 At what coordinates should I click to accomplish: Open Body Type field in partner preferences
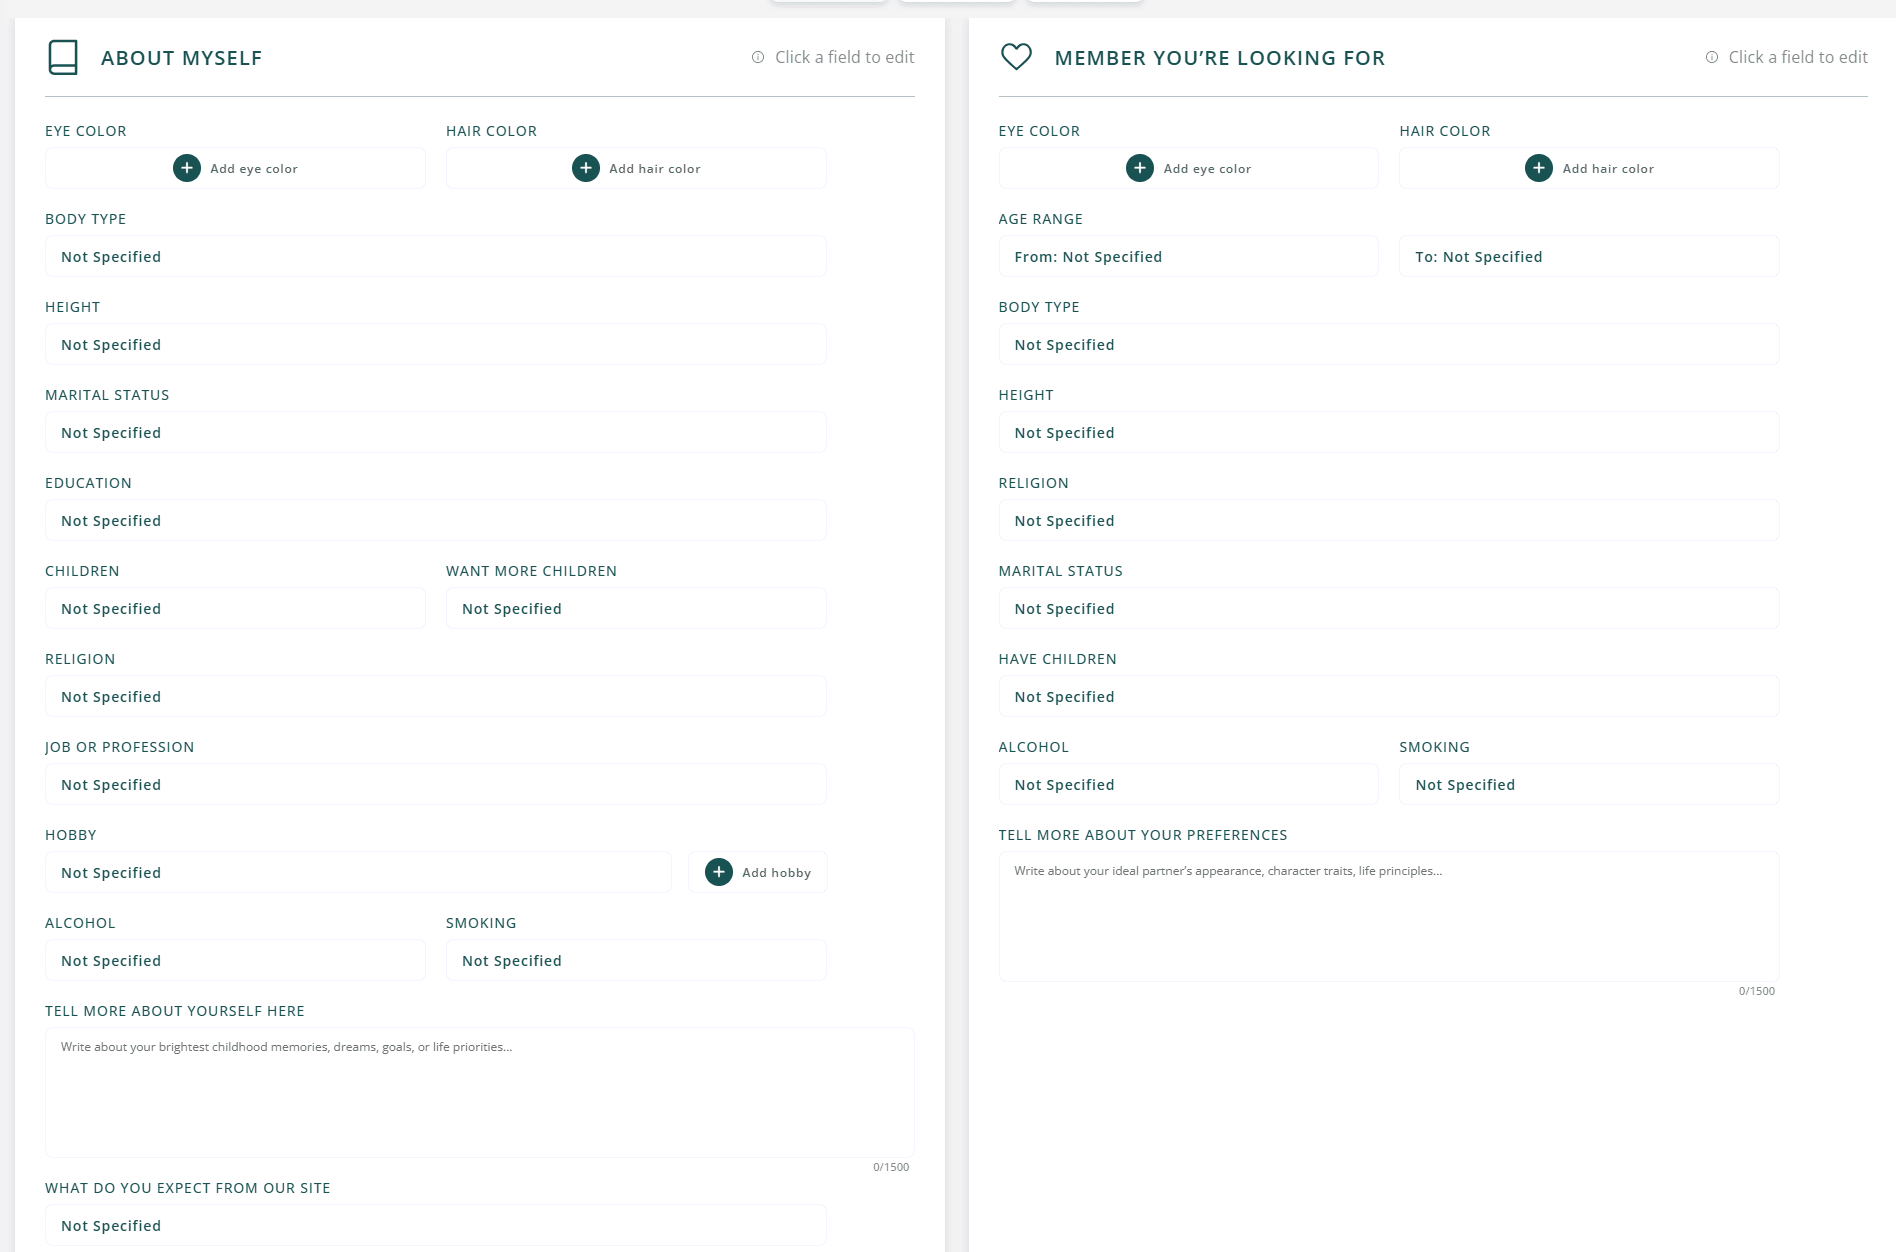coord(1389,344)
